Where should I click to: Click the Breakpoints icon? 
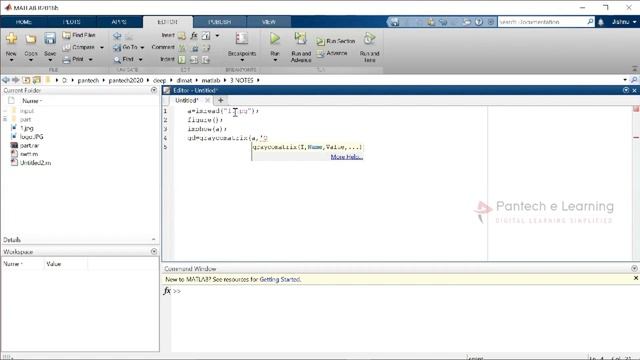coord(242,39)
